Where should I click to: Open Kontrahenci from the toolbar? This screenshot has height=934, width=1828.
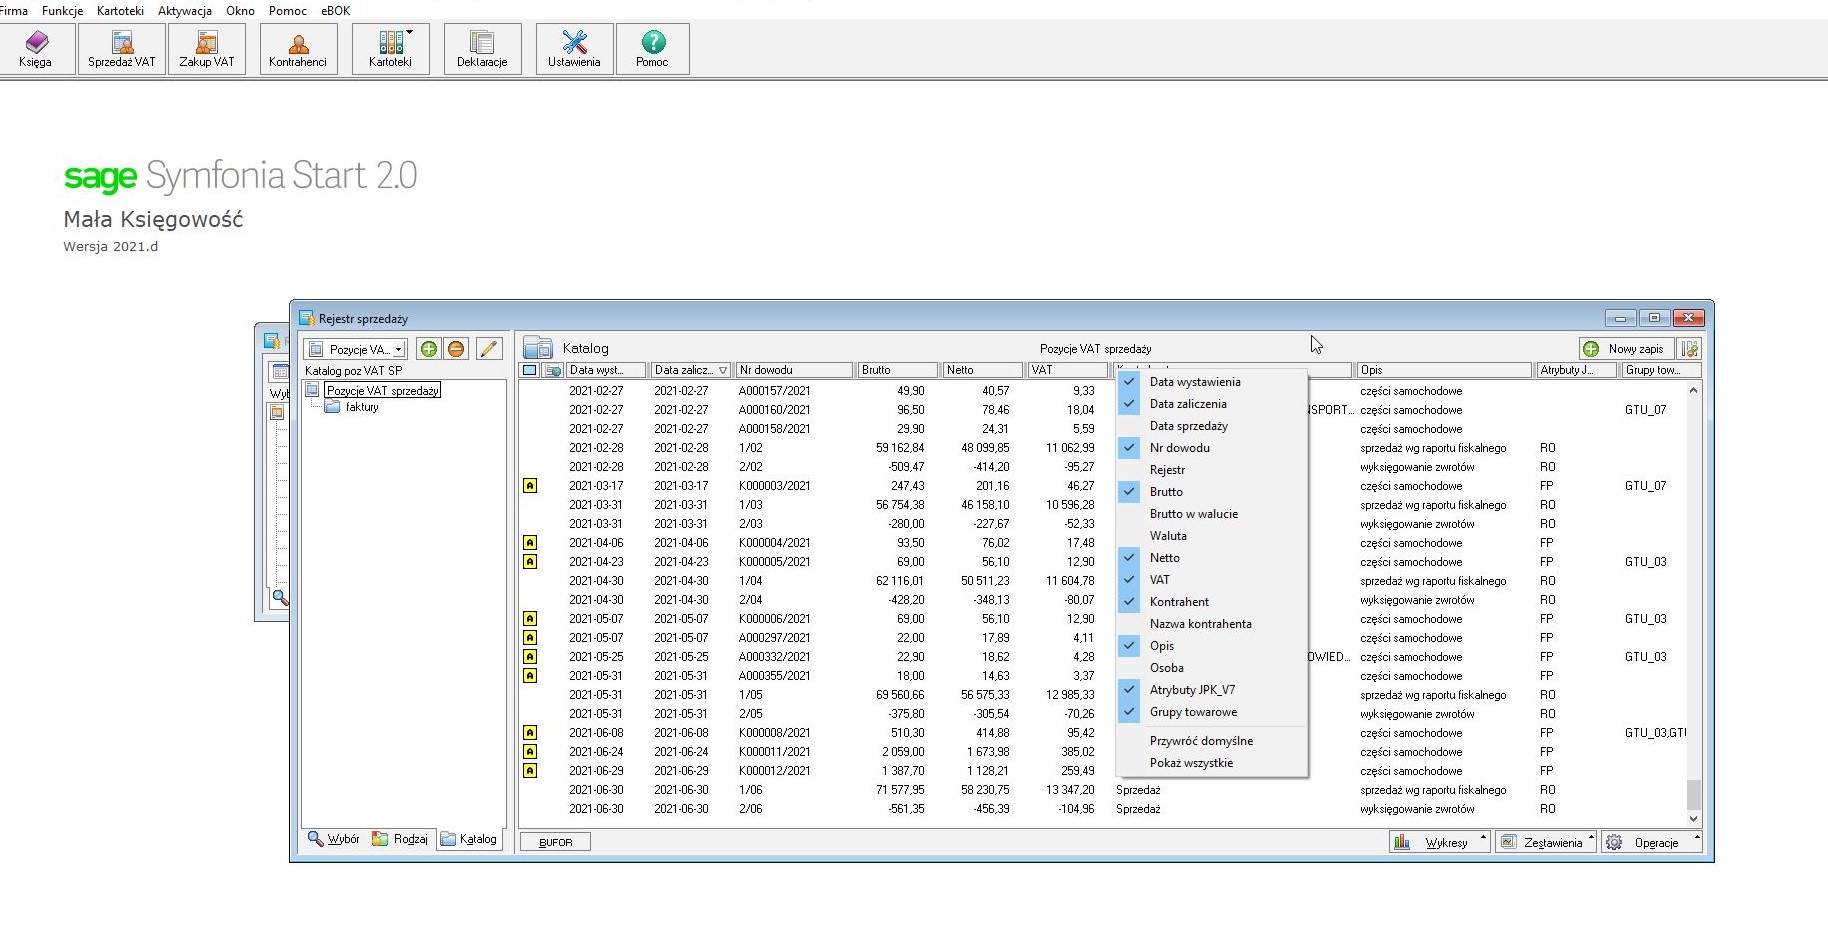click(x=298, y=49)
